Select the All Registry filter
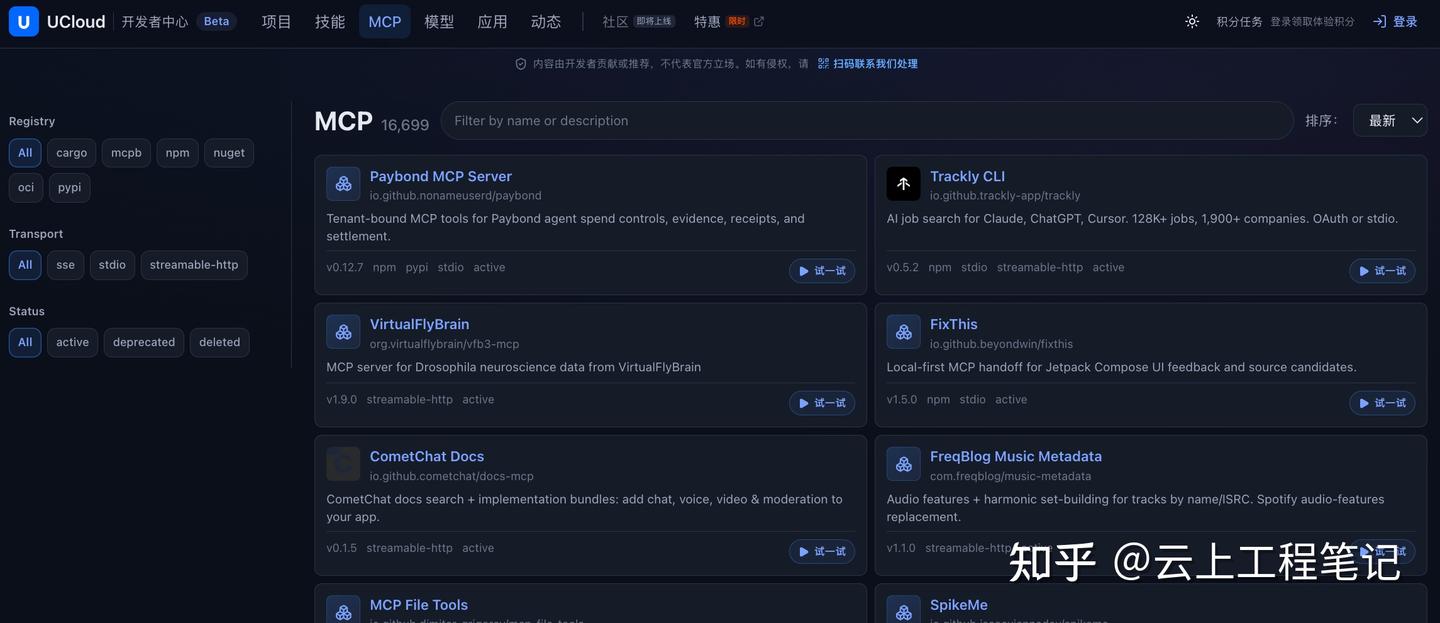The image size is (1440, 623). click(25, 153)
